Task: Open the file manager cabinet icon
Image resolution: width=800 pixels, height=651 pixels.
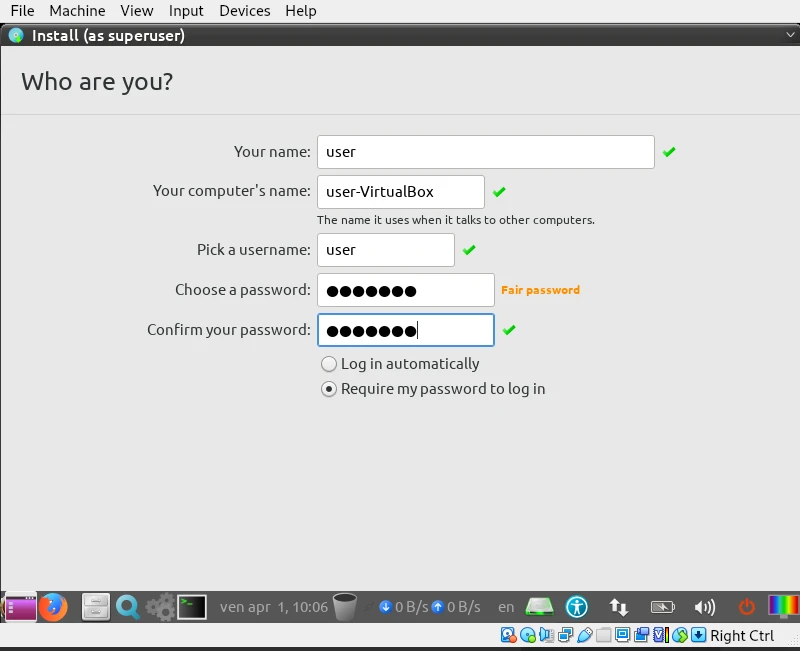Action: click(95, 606)
